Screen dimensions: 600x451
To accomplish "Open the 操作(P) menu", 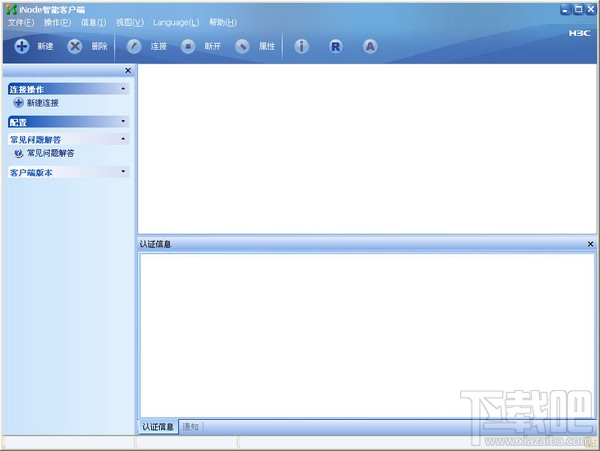I will coord(57,23).
